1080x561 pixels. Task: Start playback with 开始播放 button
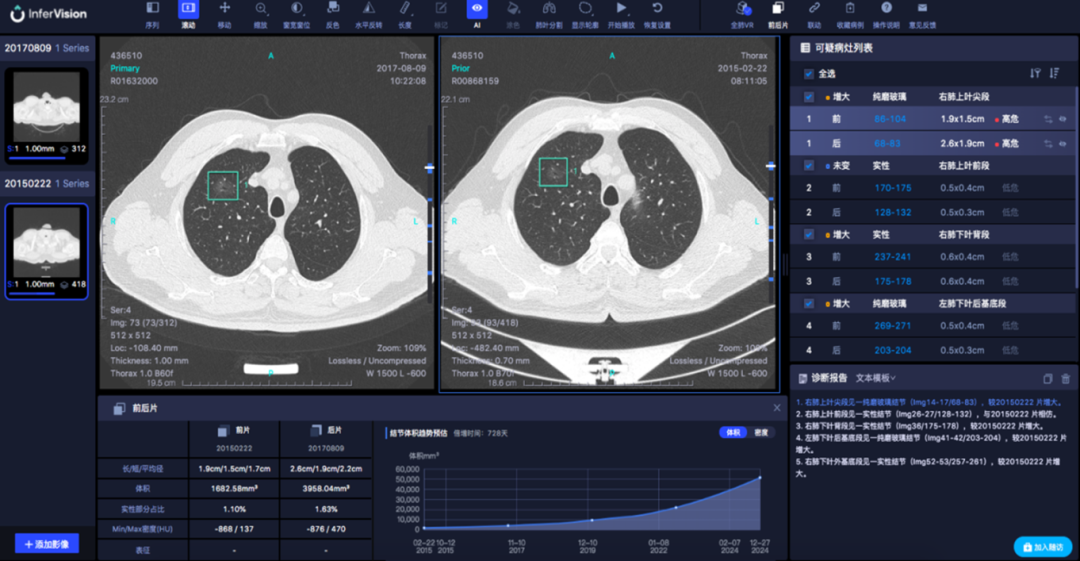(x=621, y=14)
